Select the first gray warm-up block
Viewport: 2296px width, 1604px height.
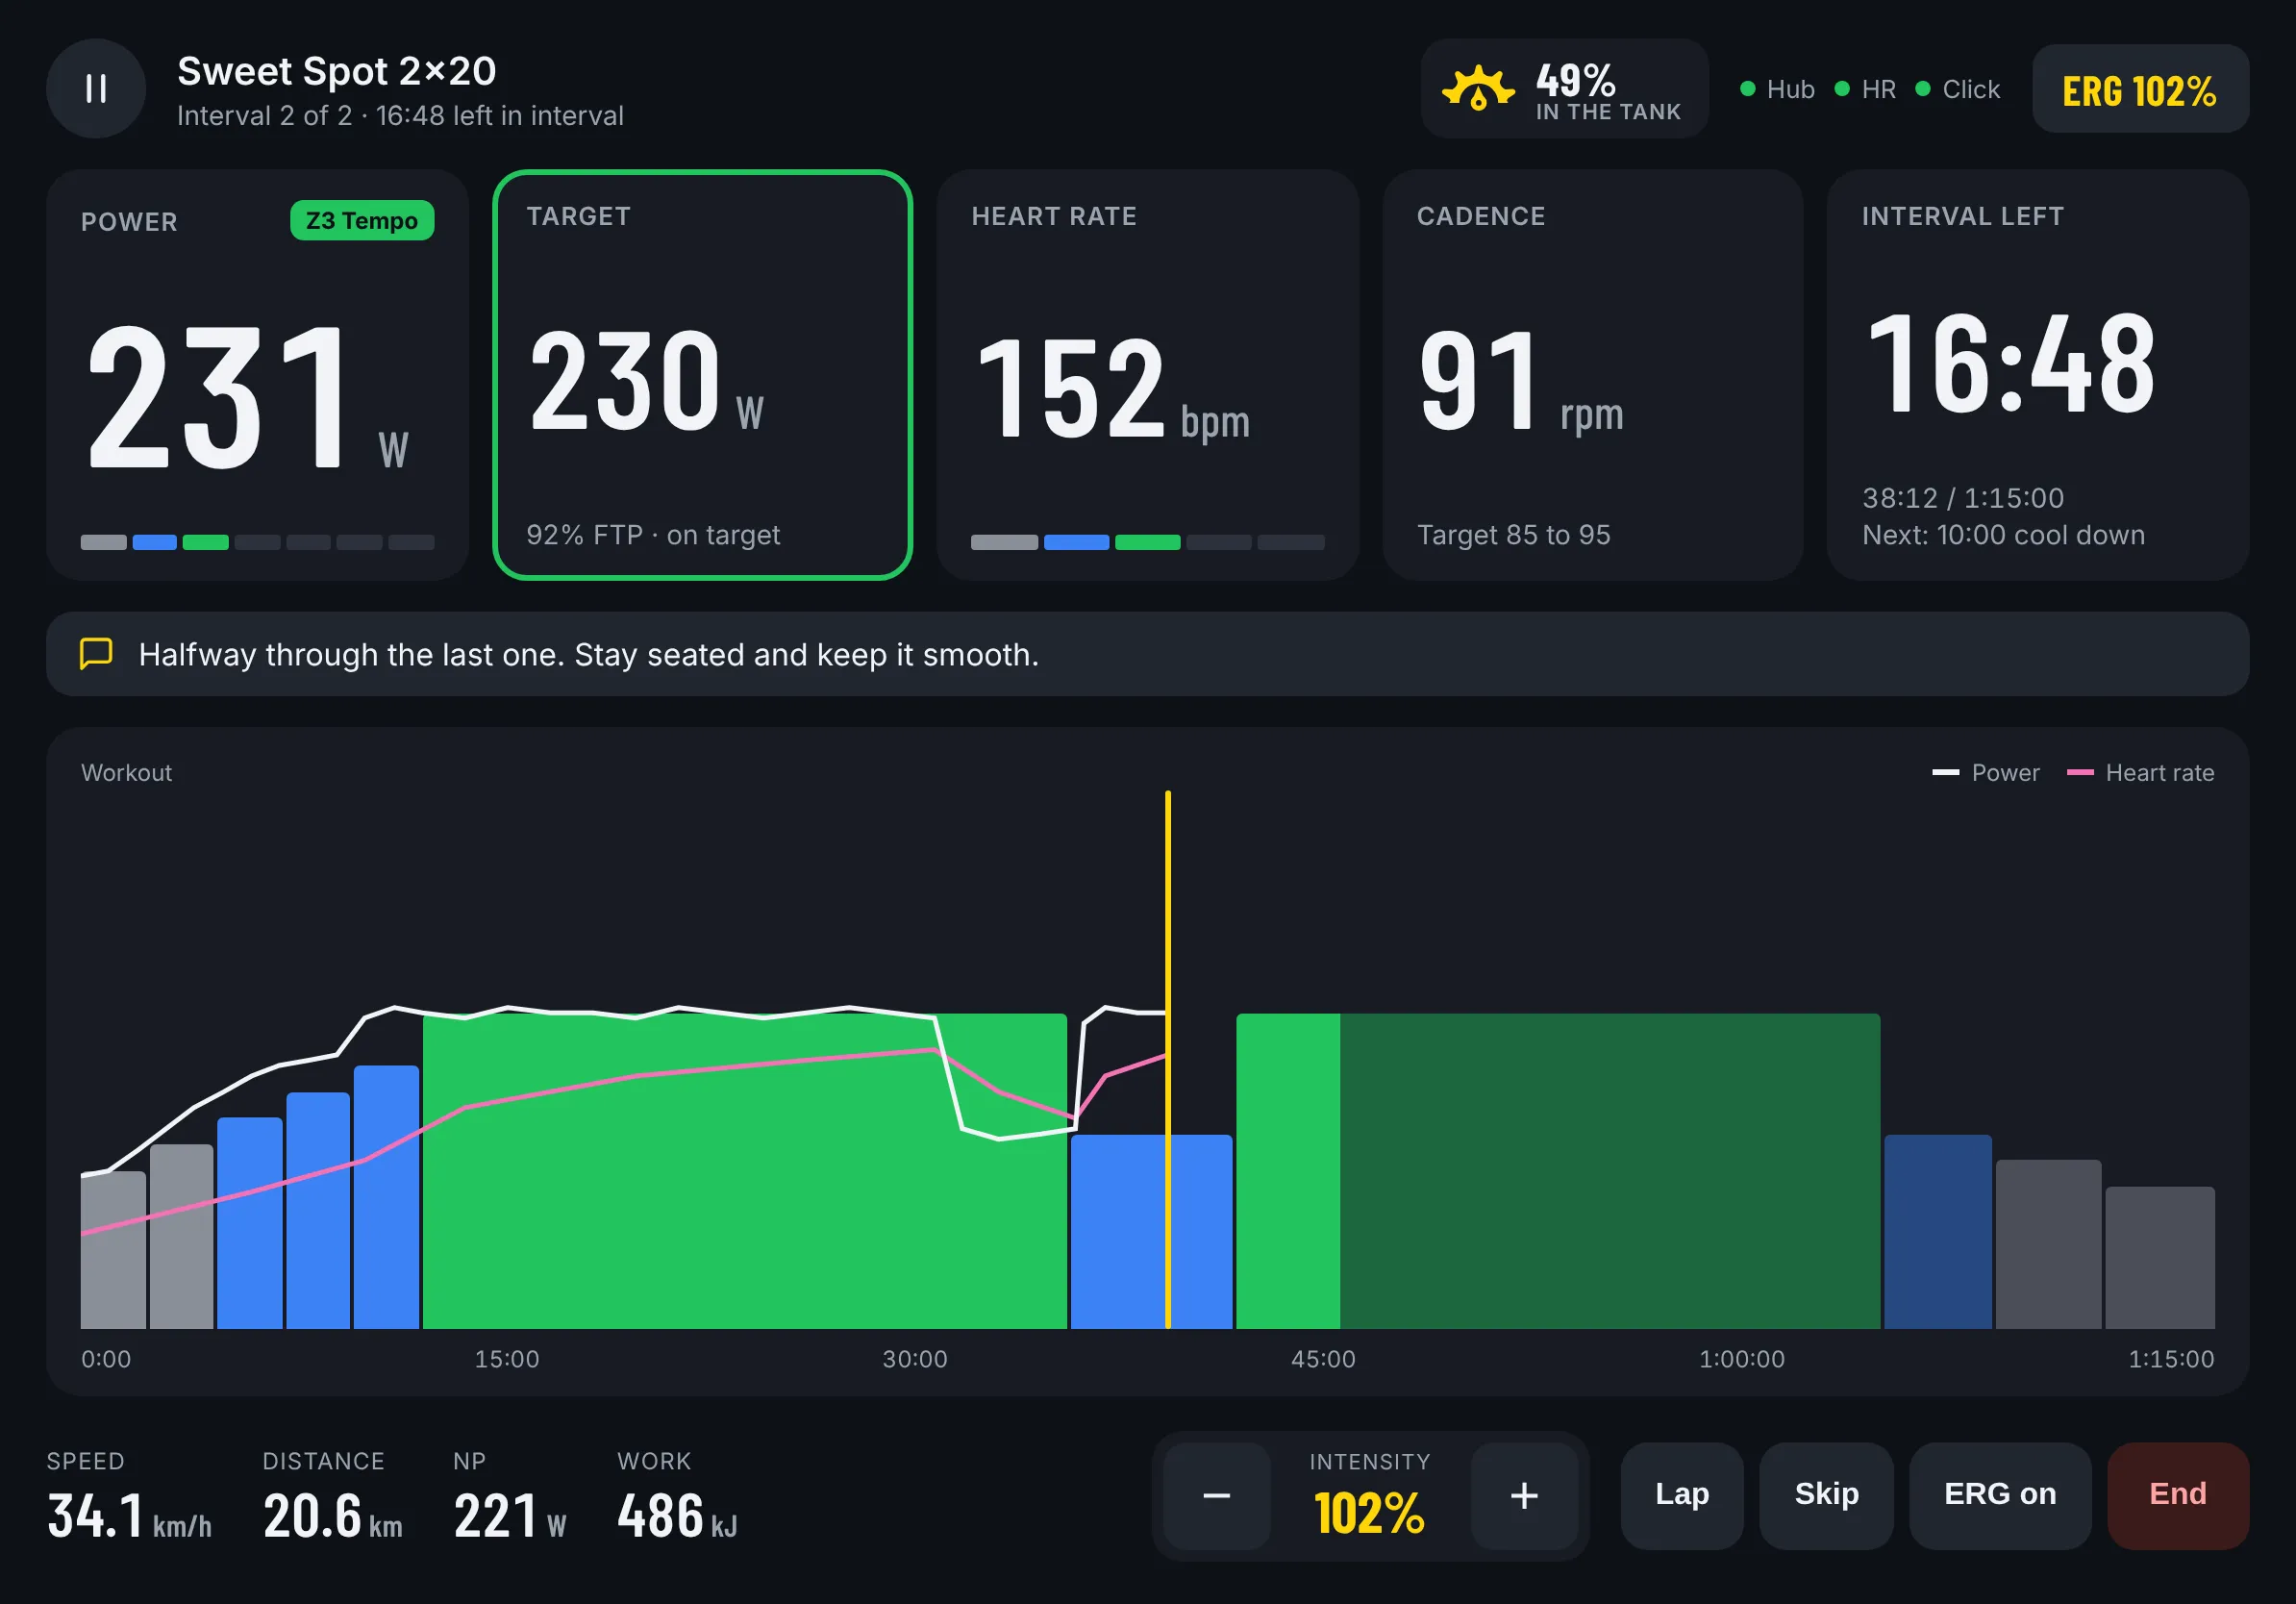pyautogui.click(x=113, y=1250)
